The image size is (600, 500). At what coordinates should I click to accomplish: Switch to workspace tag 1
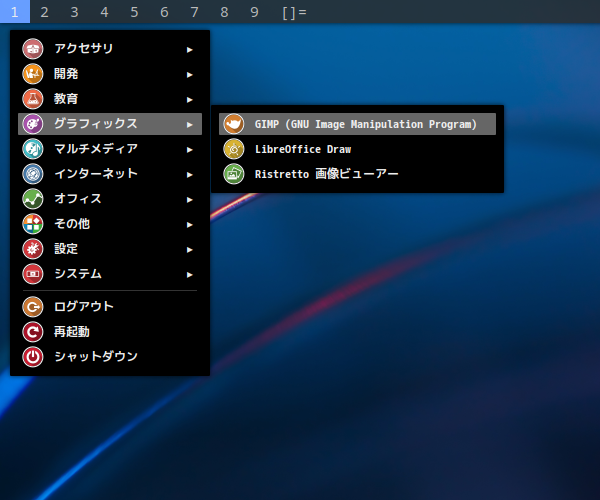[x=15, y=11]
